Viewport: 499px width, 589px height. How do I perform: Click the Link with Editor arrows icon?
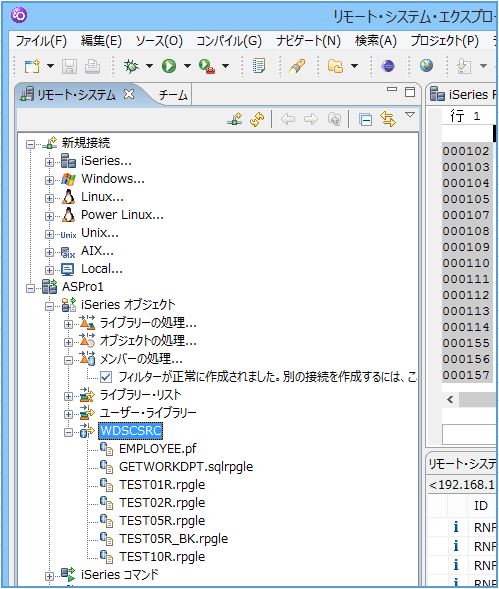tap(388, 119)
